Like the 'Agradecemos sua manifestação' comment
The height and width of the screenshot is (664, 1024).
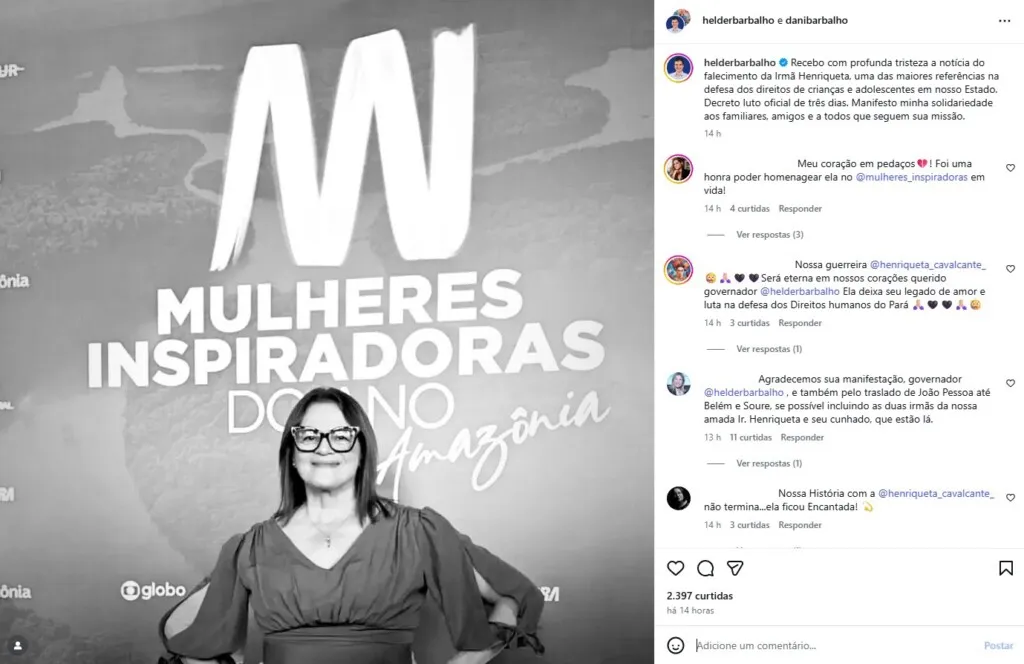click(1010, 383)
